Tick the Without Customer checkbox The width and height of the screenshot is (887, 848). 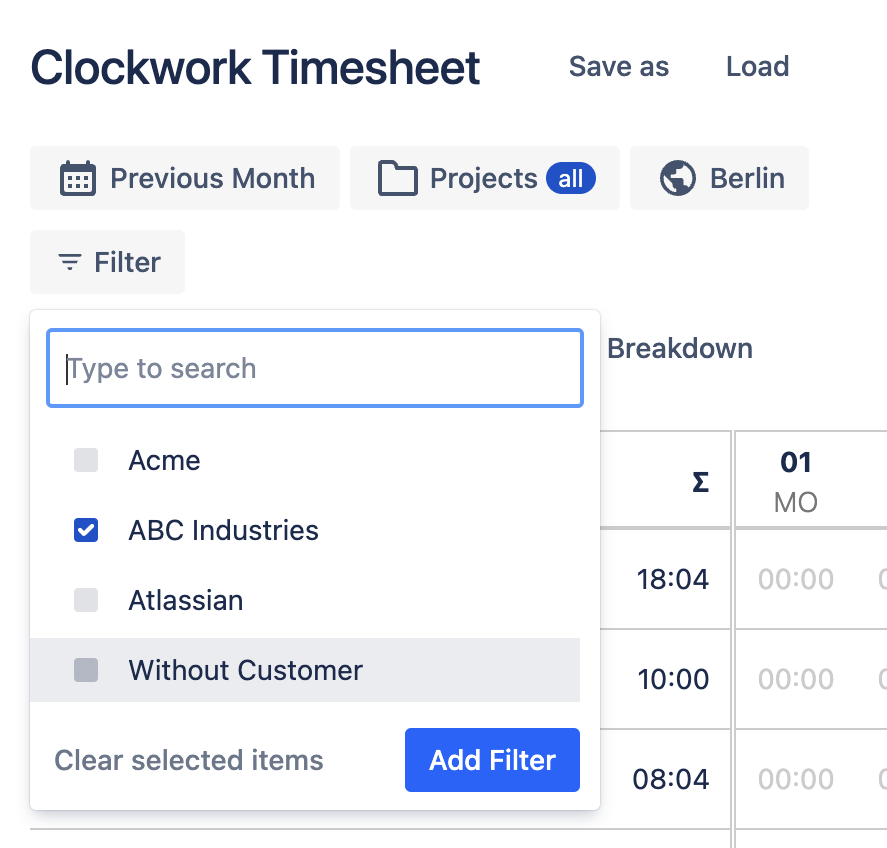pos(86,671)
